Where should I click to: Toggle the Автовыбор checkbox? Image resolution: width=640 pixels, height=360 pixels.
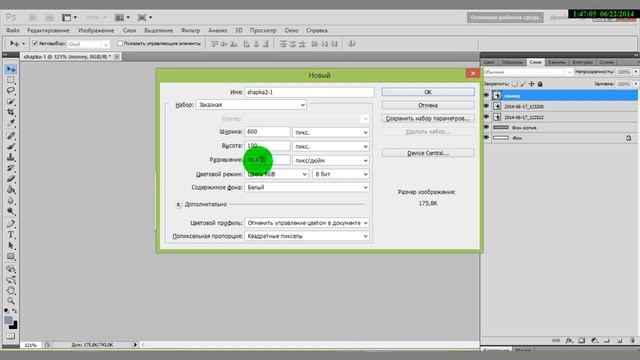pos(35,43)
